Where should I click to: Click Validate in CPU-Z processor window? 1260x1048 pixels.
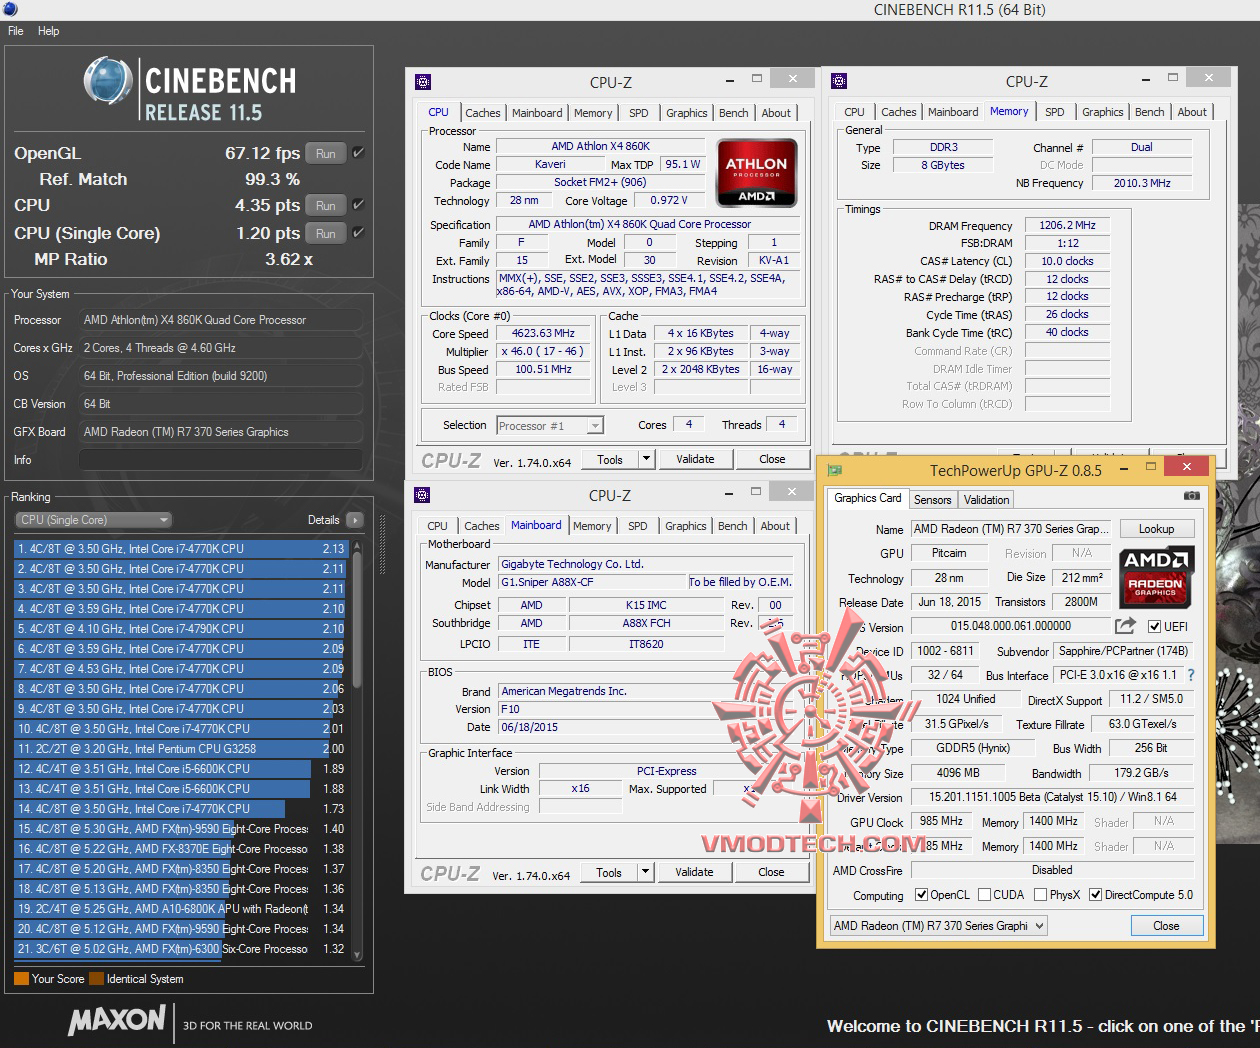pyautogui.click(x=695, y=459)
